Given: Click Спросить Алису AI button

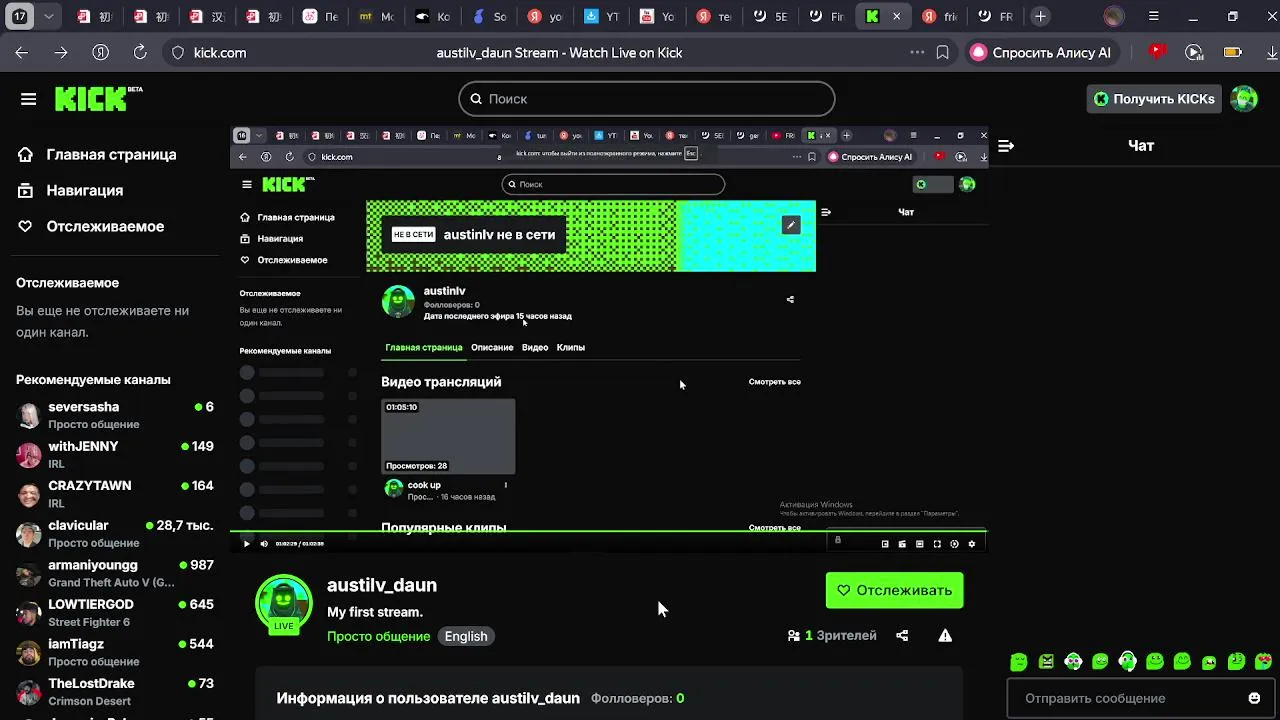Looking at the screenshot, I should pos(1041,53).
